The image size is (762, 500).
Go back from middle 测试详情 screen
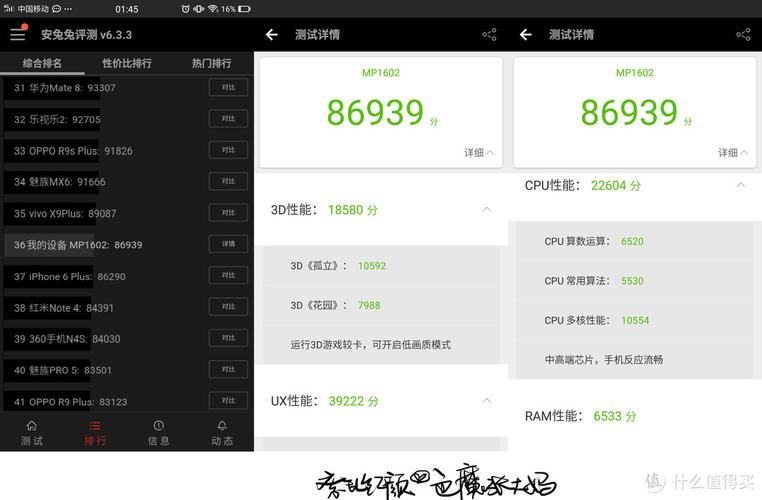272,34
